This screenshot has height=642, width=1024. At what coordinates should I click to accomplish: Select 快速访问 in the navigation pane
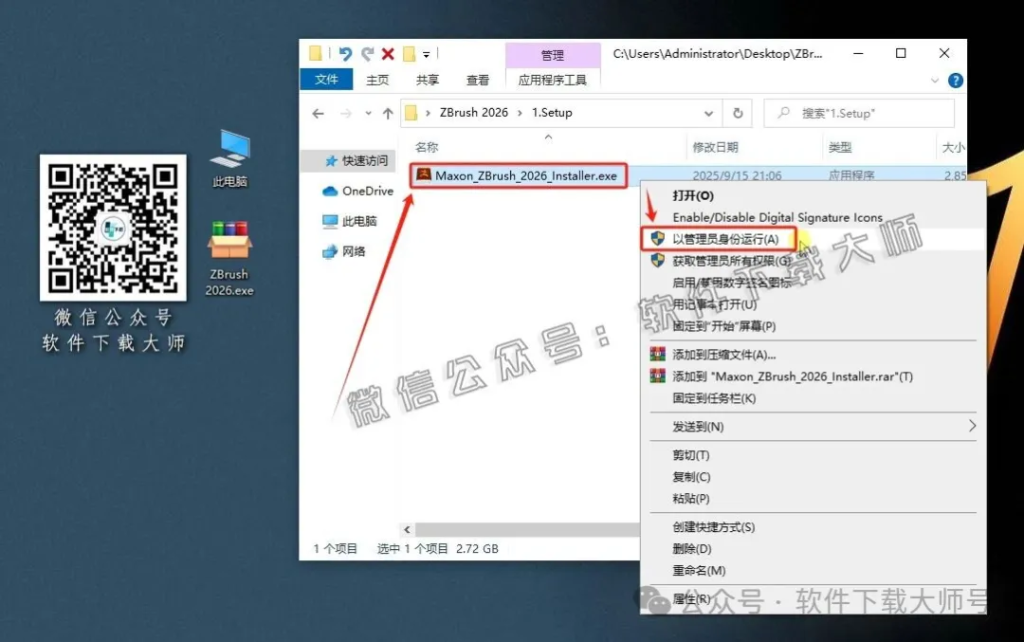364,160
